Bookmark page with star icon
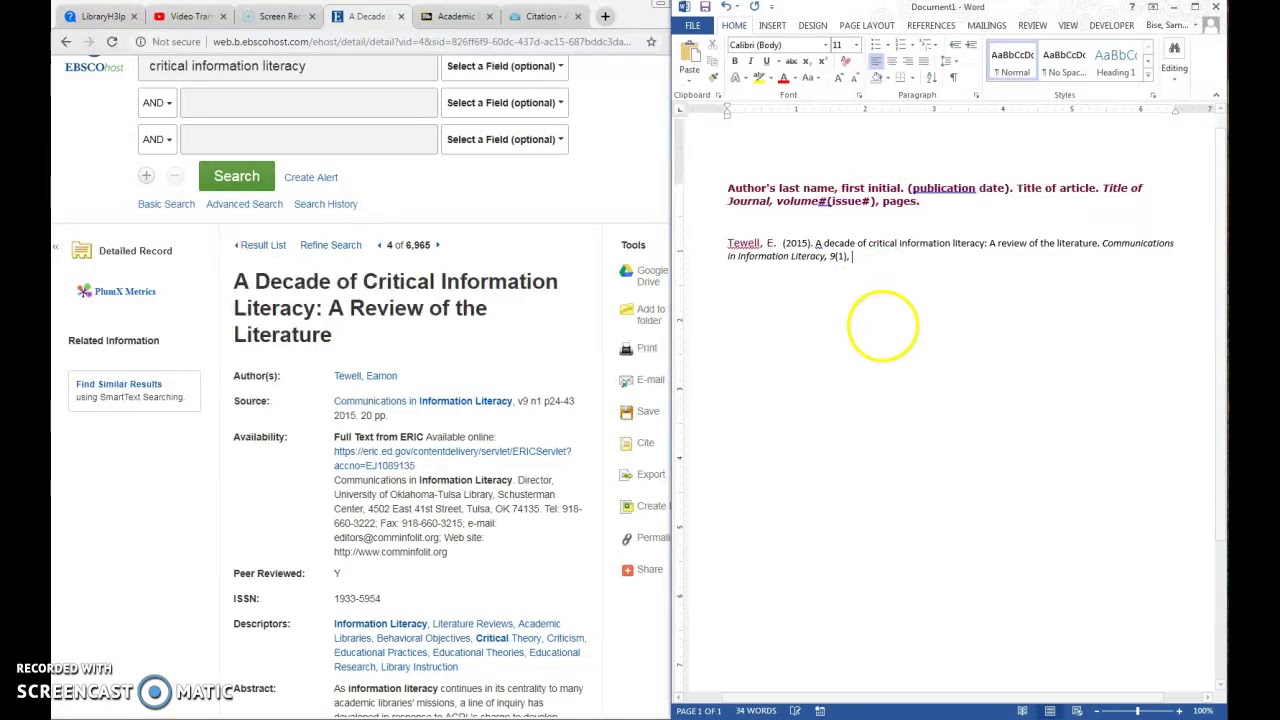The width and height of the screenshot is (1280, 720). (651, 42)
